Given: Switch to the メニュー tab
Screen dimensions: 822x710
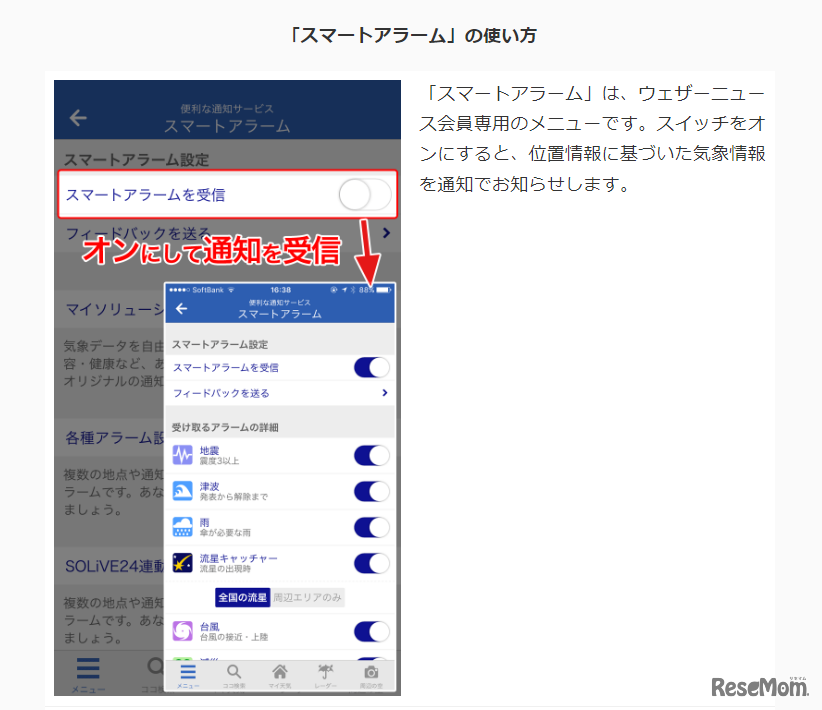Looking at the screenshot, I should (187, 672).
